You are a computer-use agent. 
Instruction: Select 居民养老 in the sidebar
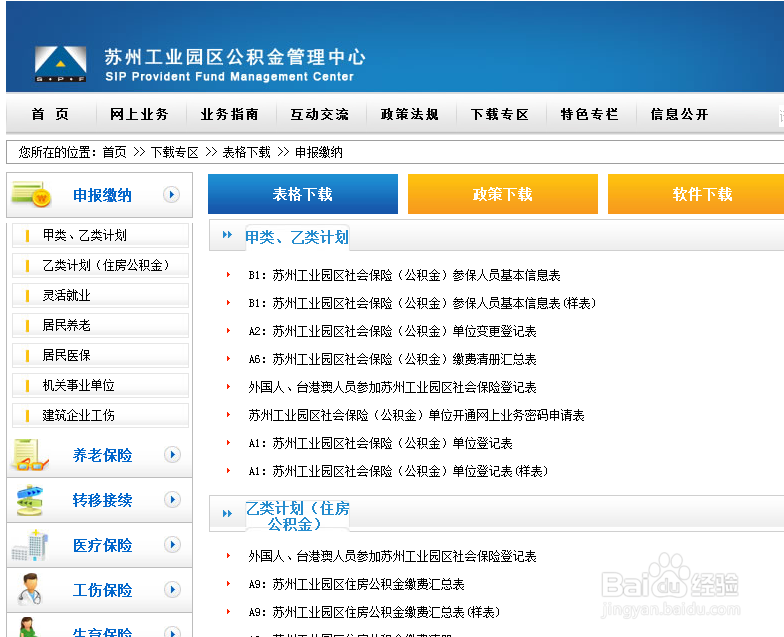[x=100, y=325]
